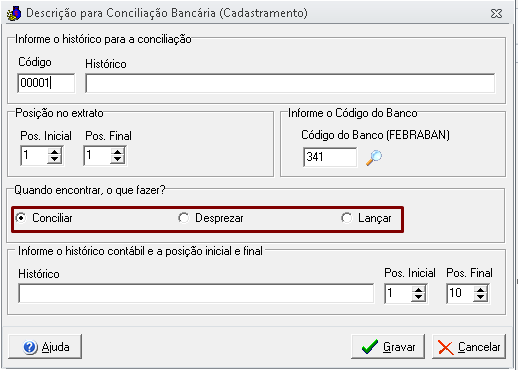Select the Lançar radio option
Screen dimensions: 518x370
click(347, 218)
